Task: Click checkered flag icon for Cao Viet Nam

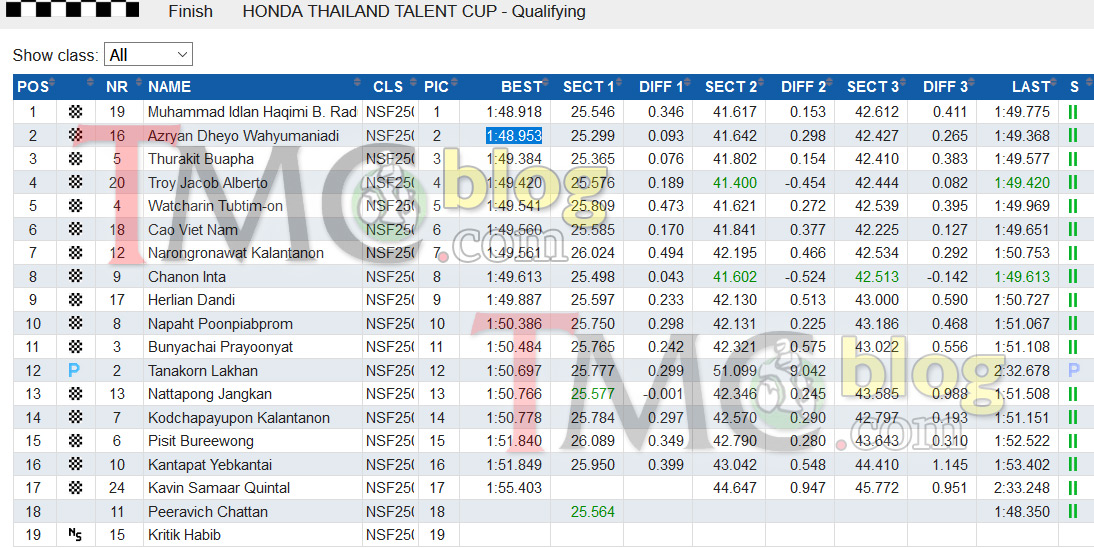Action: 75,229
